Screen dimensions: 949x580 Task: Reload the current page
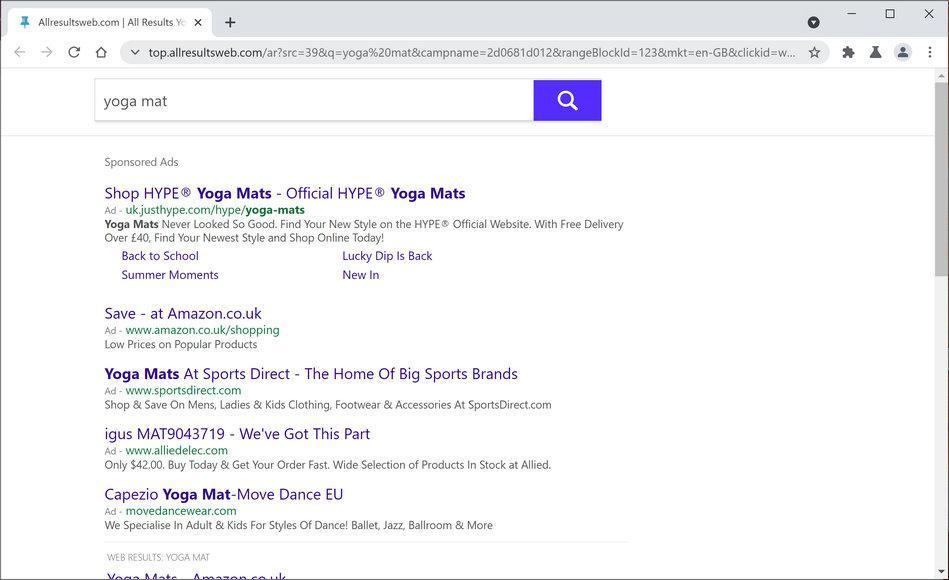click(x=74, y=52)
